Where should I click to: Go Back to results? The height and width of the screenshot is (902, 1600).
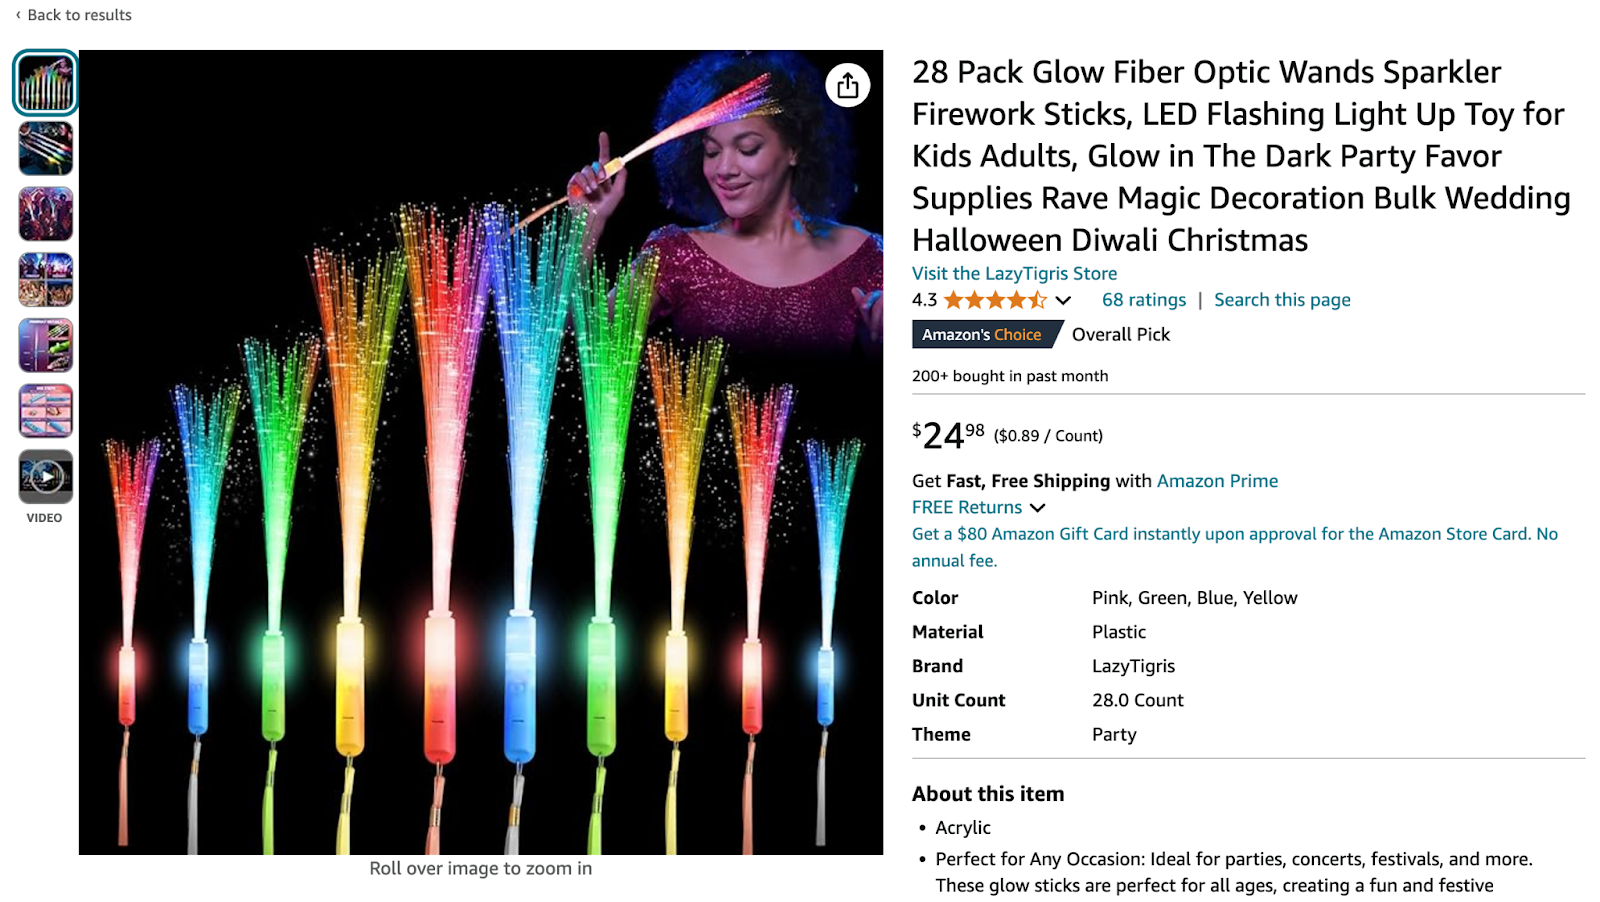click(x=80, y=15)
